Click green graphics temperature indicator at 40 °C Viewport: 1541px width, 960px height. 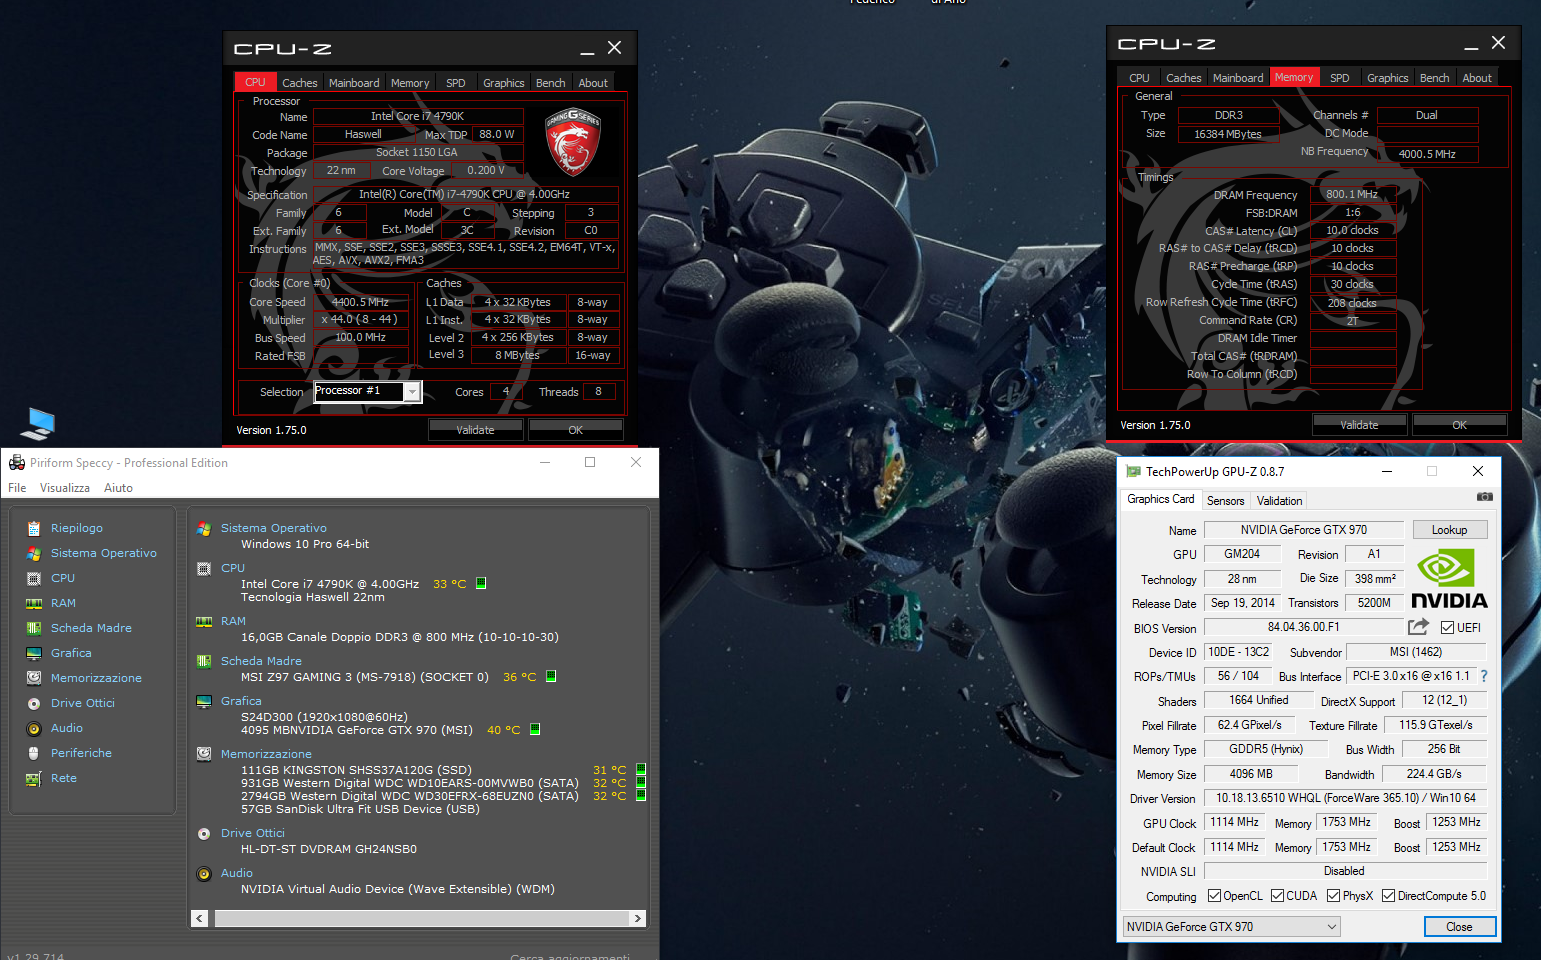pyautogui.click(x=535, y=730)
